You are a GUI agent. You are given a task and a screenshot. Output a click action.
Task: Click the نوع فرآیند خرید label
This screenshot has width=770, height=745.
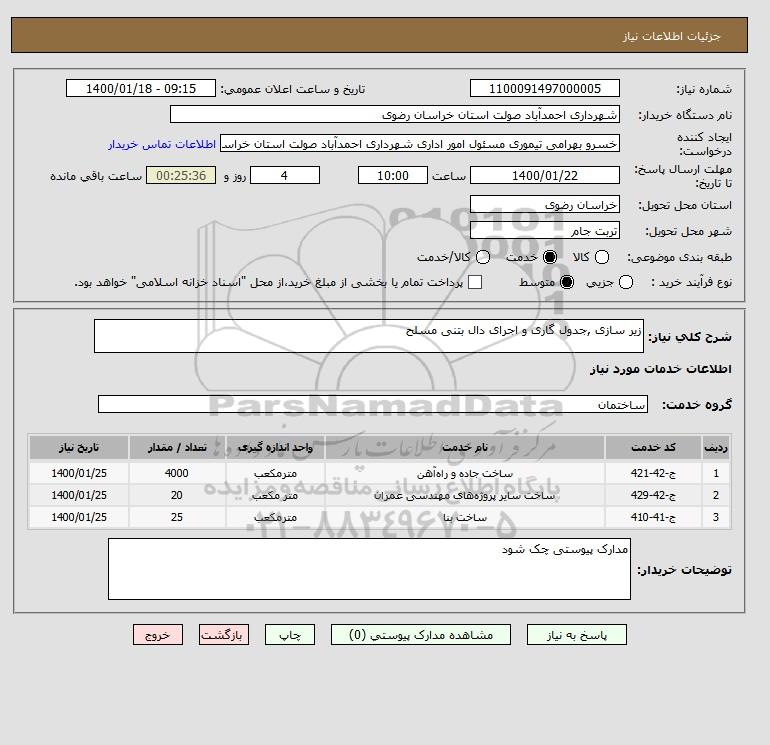tap(691, 282)
